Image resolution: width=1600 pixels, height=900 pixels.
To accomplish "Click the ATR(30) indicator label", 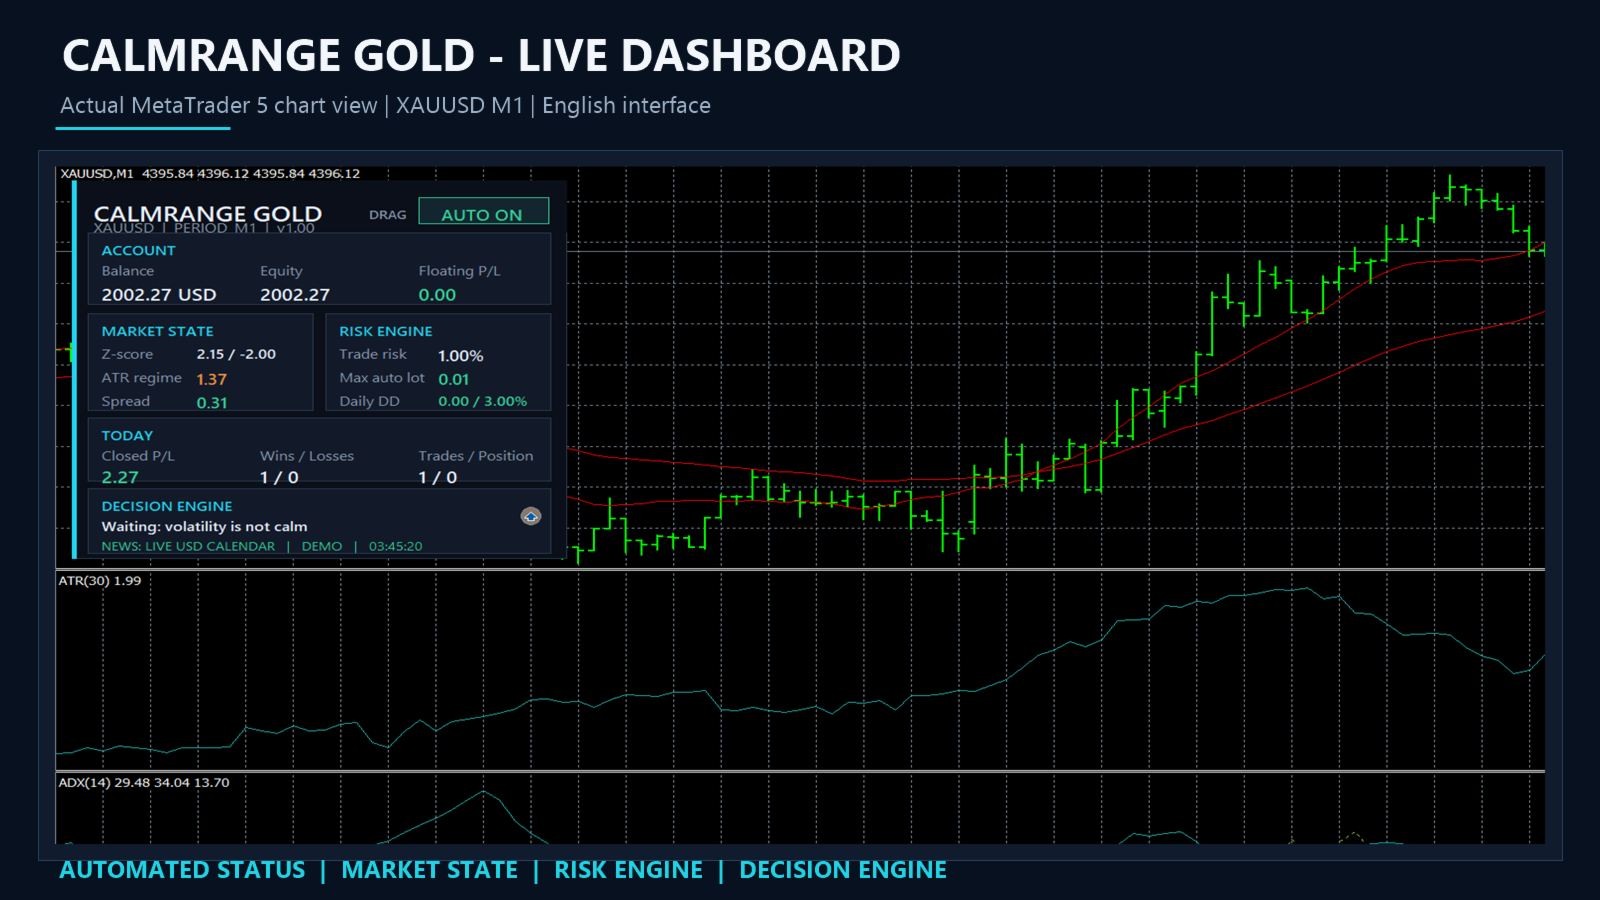I will (x=100, y=581).
